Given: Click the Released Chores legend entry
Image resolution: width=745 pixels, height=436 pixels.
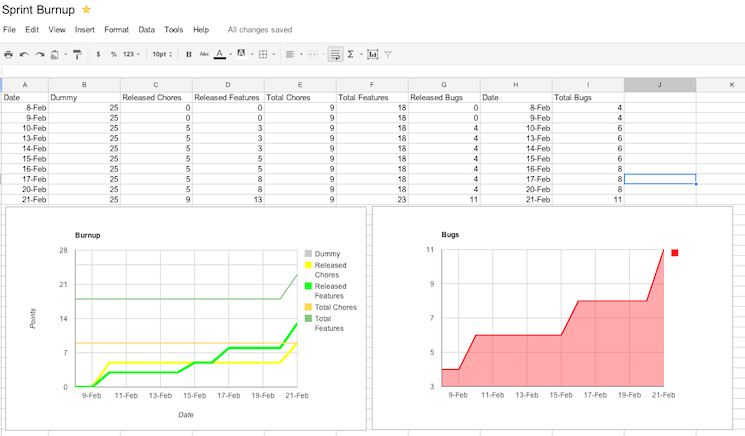Looking at the screenshot, I should [325, 270].
